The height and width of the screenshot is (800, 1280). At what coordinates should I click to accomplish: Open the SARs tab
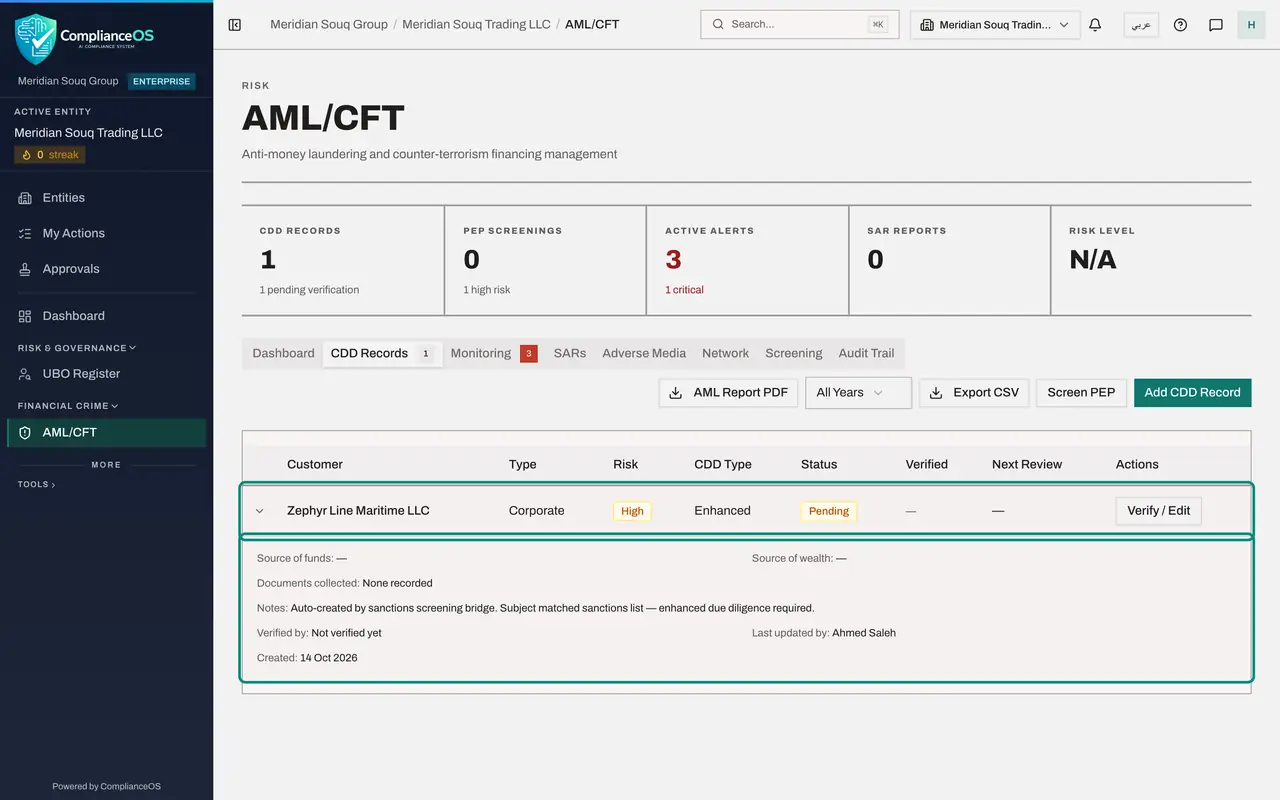[570, 353]
